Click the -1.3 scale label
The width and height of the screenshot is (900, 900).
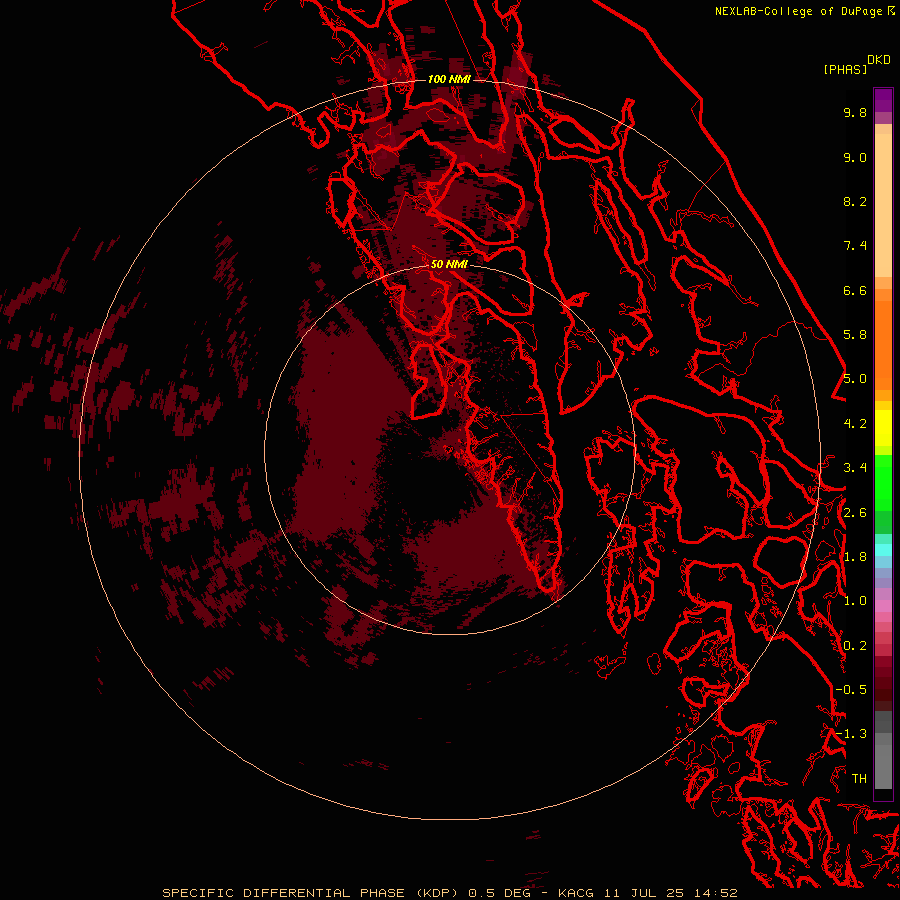click(x=851, y=734)
